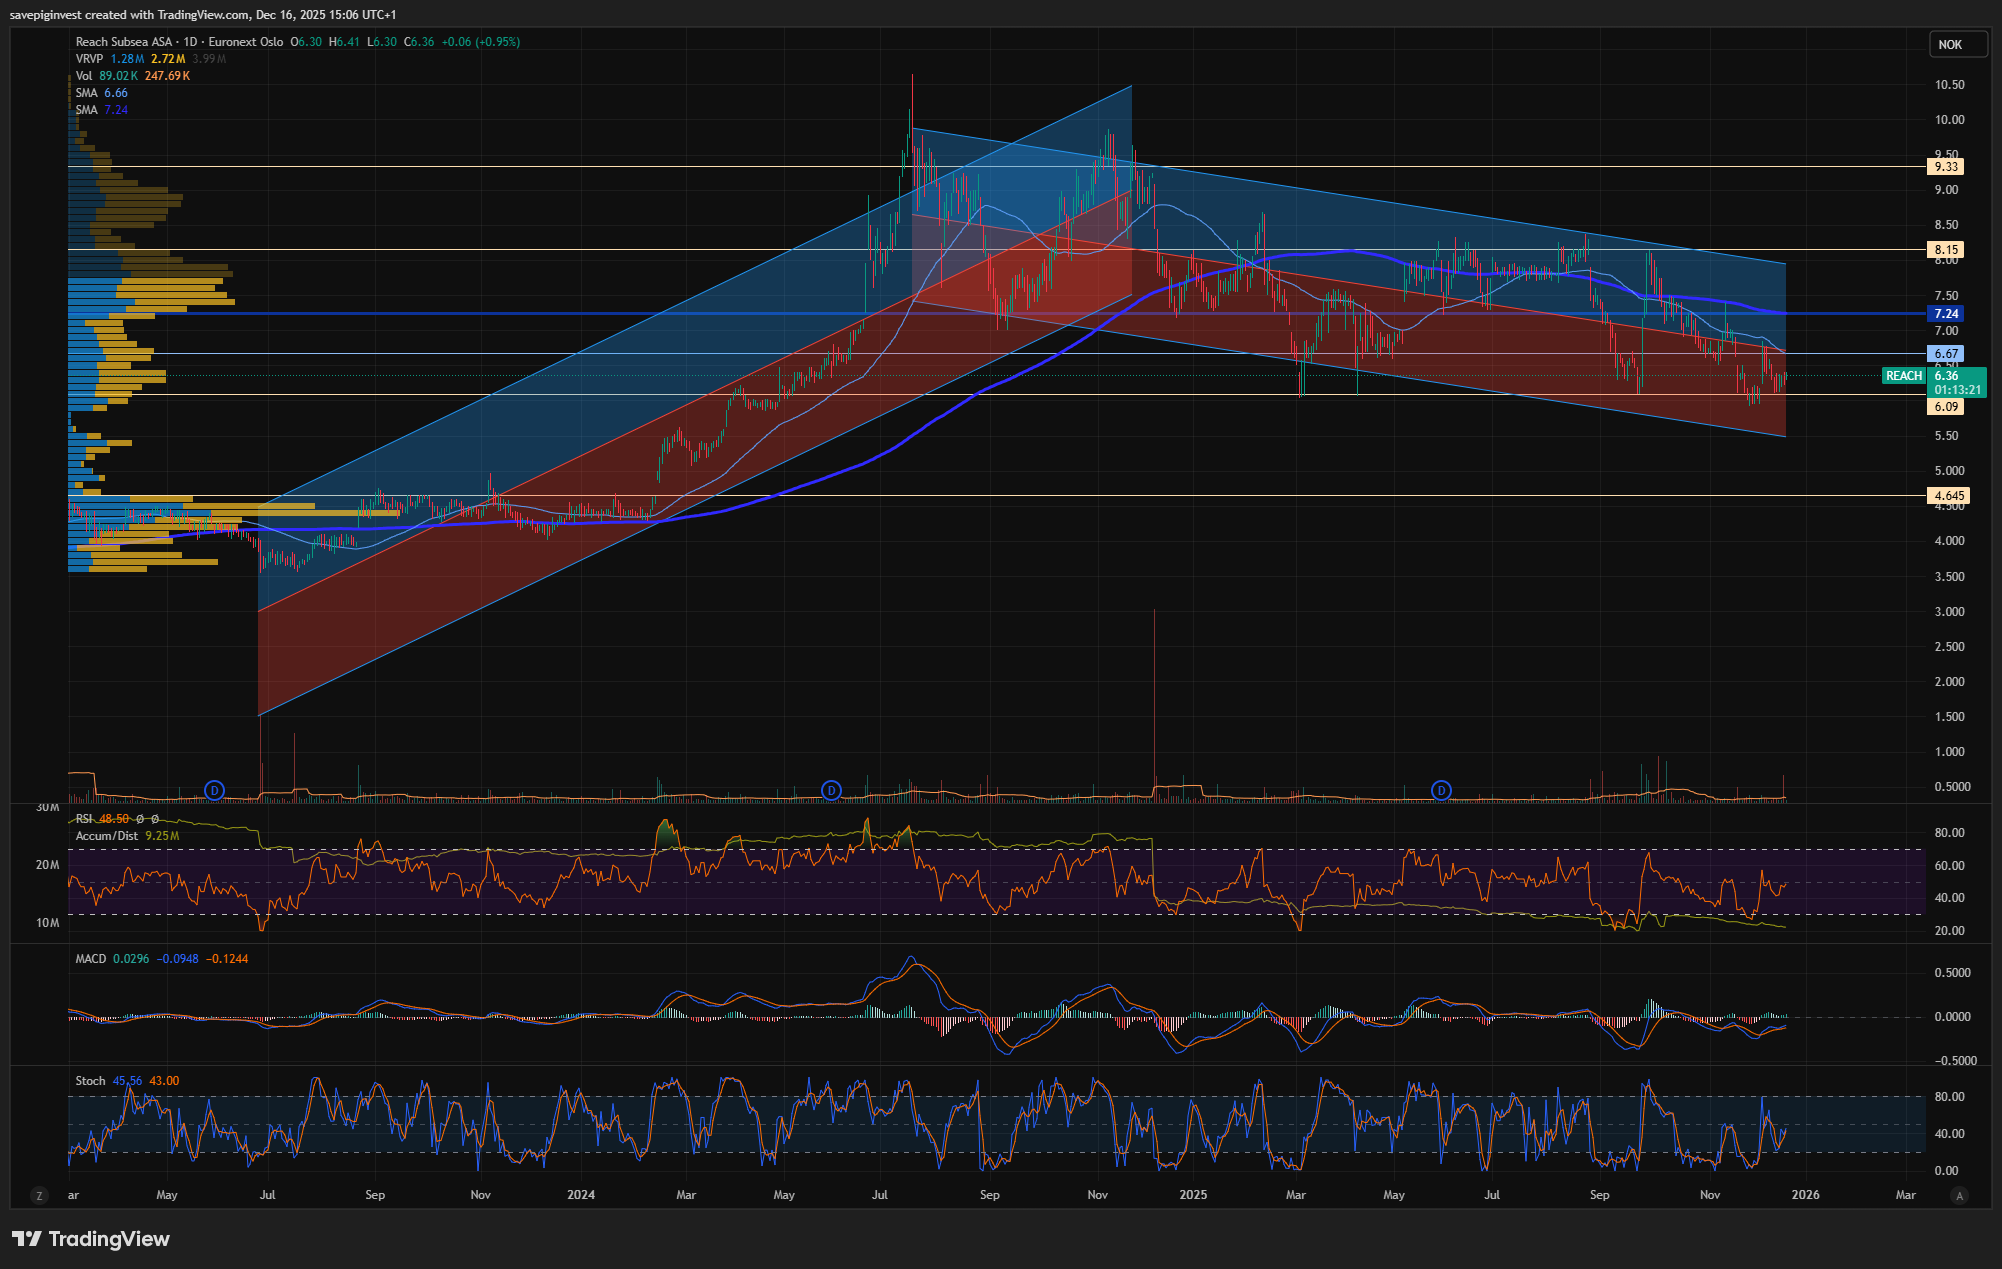Click the REACH symbol price tag
The height and width of the screenshot is (1269, 2002).
point(1903,376)
